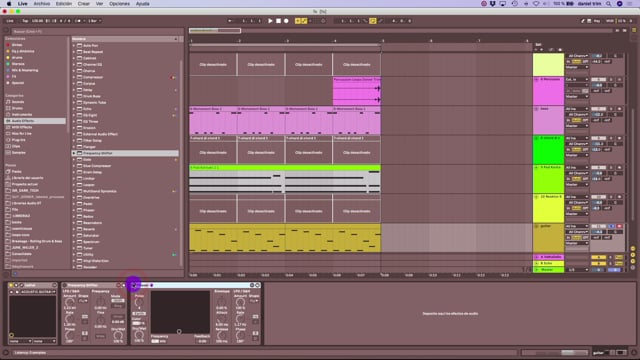Click Frequency Shifter Dry/Wet knob

pyautogui.click(x=118, y=336)
